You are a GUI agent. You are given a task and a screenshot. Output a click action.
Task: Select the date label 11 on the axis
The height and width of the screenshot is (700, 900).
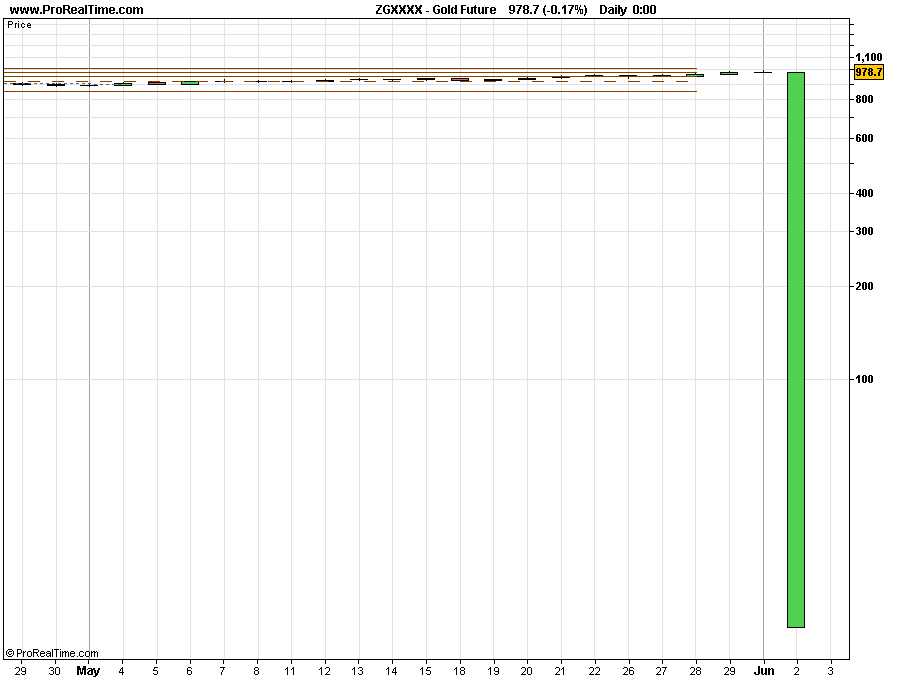point(290,671)
